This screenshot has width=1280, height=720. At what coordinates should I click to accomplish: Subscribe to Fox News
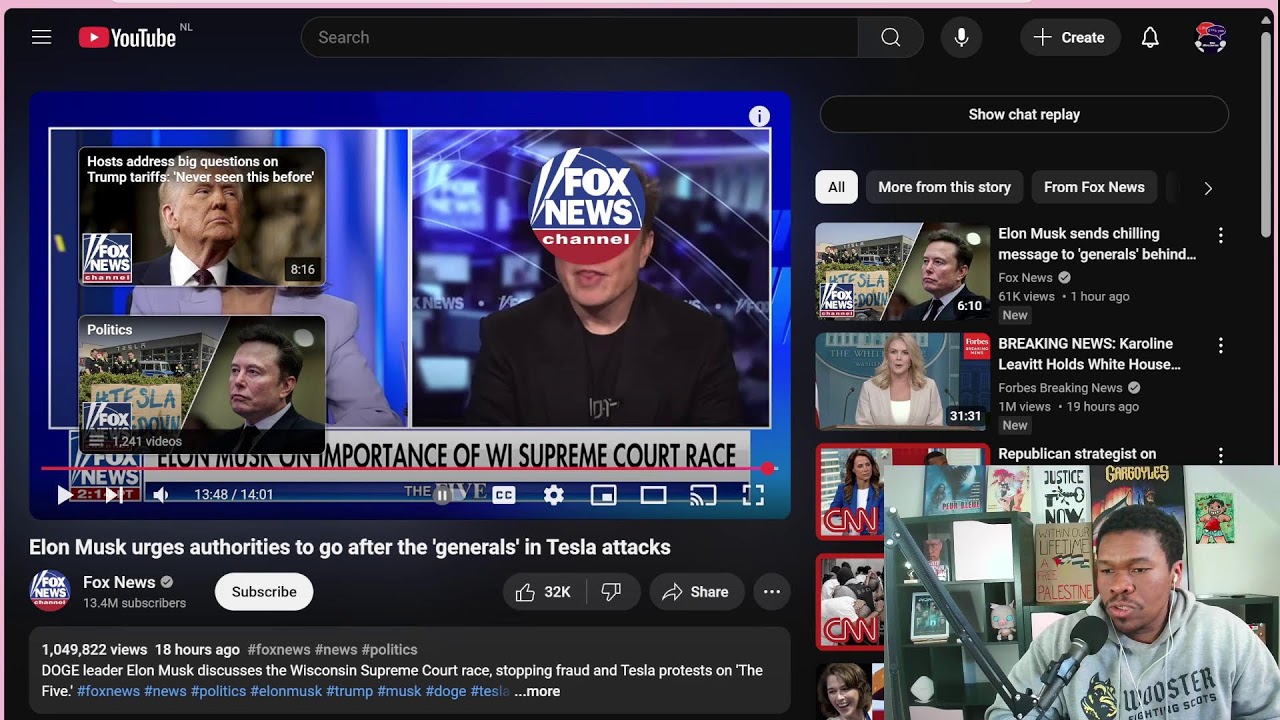(264, 592)
